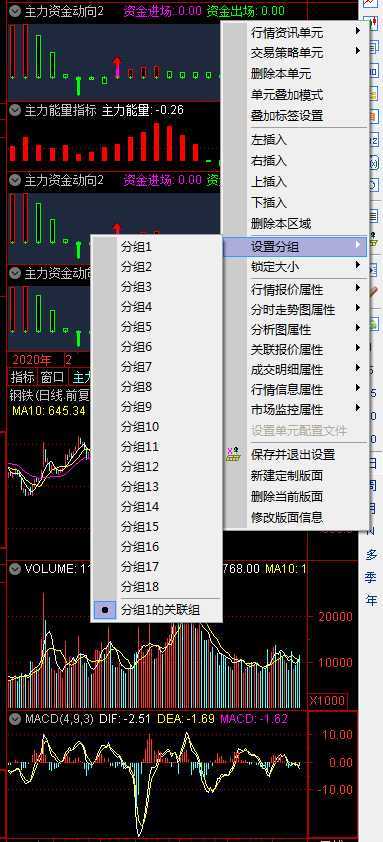Image resolution: width=383 pixels, height=842 pixels.
Task: Choose 分组4 from the submenu
Action: (x=157, y=307)
